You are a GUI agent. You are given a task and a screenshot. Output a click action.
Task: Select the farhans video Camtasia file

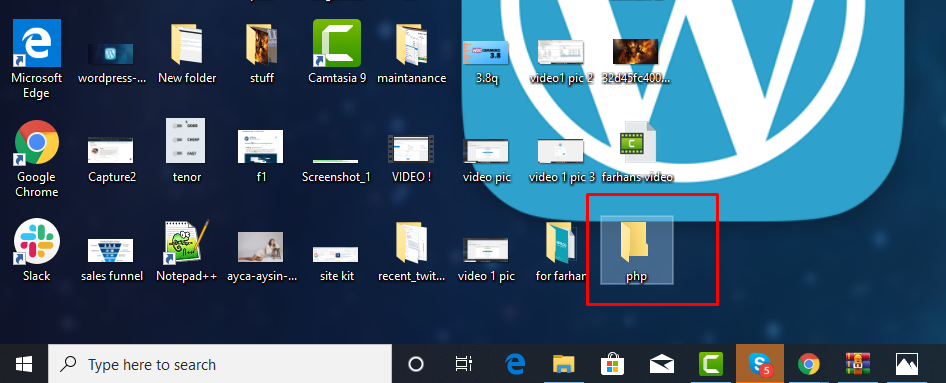coord(637,143)
